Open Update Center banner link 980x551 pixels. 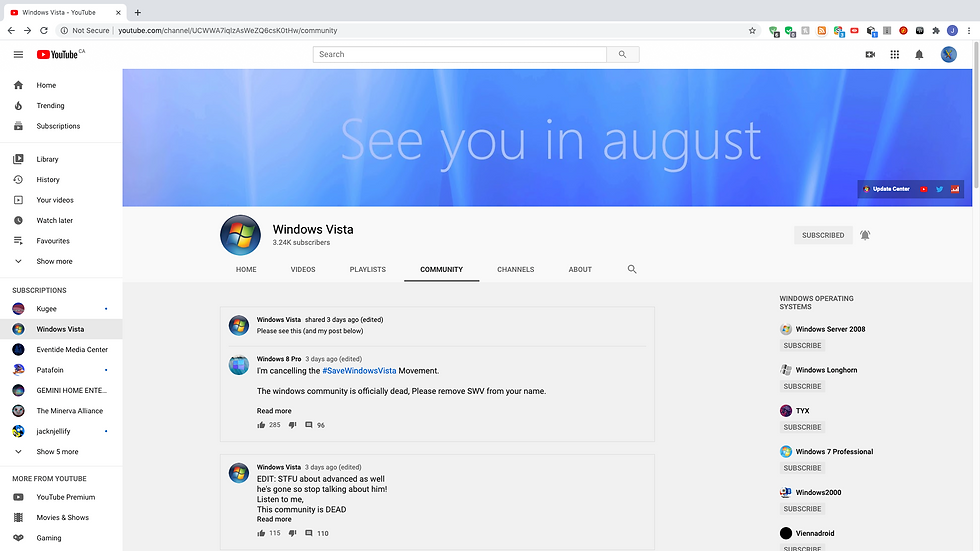click(x=886, y=189)
